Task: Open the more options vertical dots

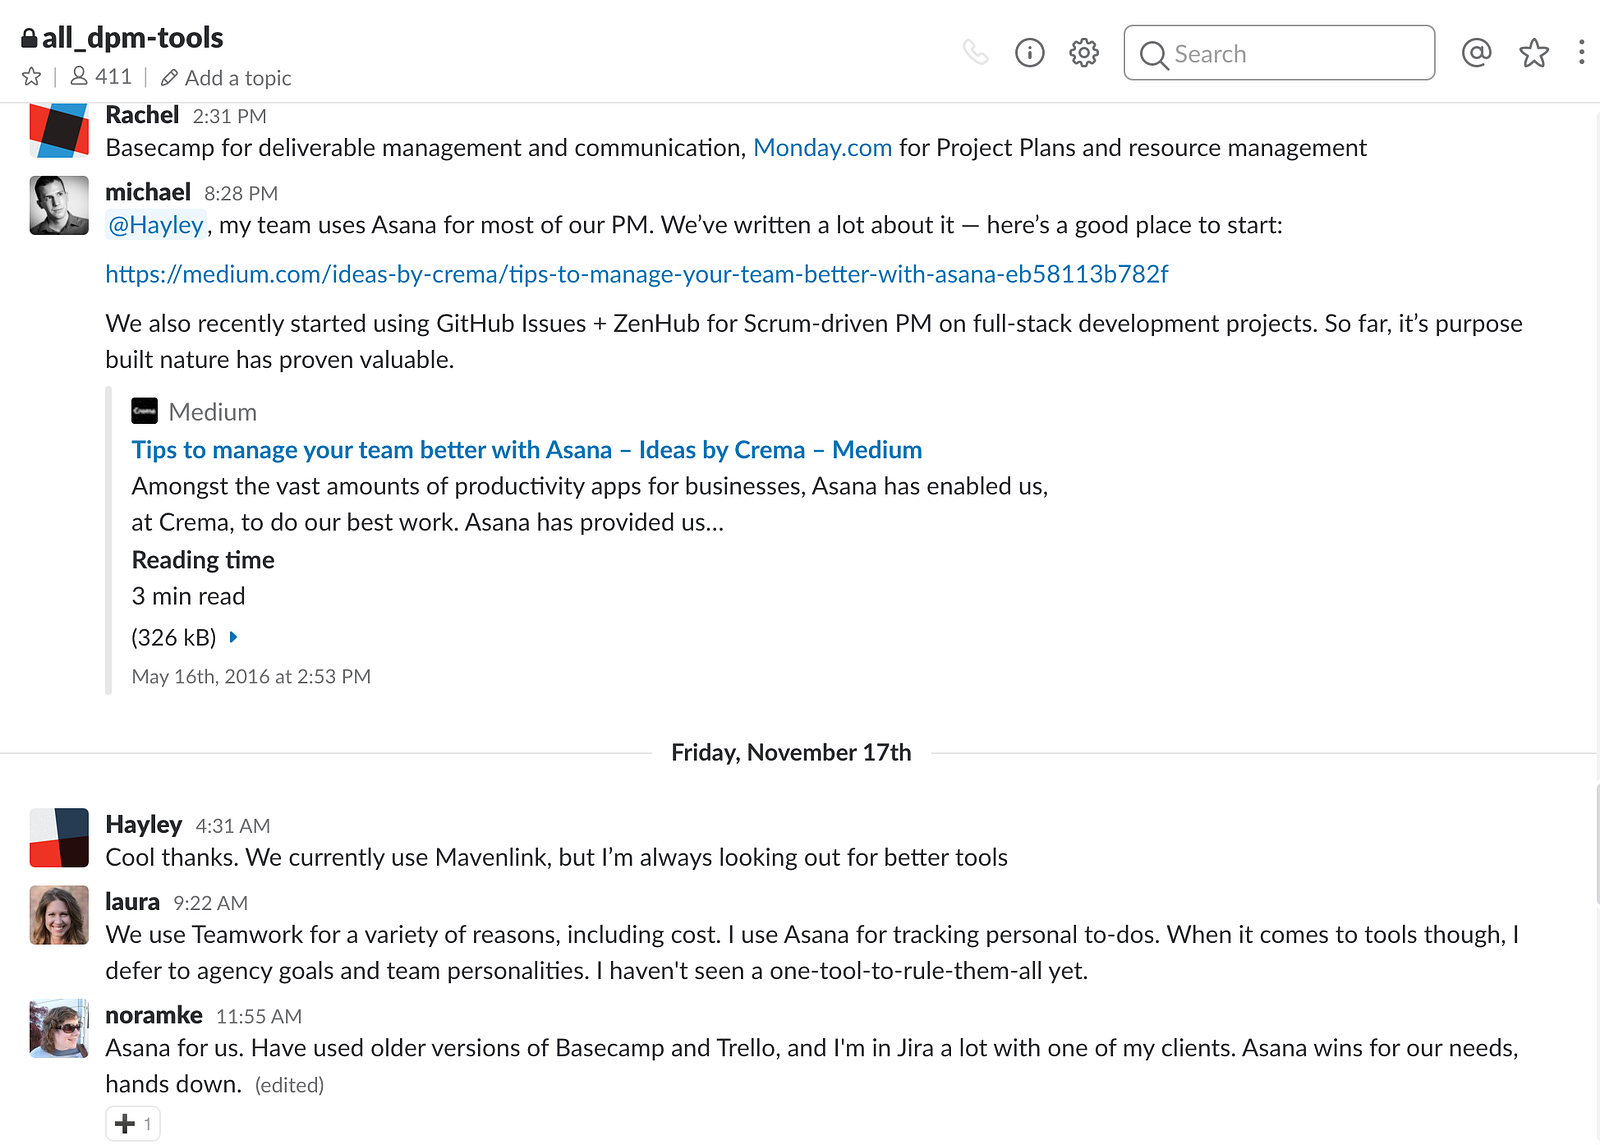Action: (1581, 52)
